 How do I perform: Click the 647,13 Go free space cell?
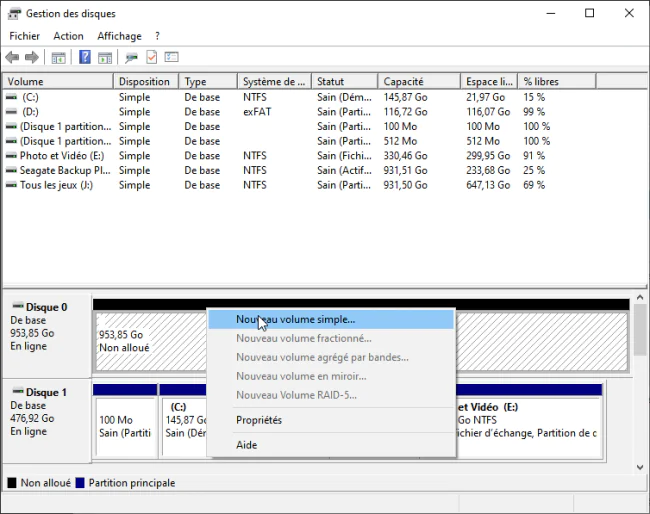click(488, 185)
